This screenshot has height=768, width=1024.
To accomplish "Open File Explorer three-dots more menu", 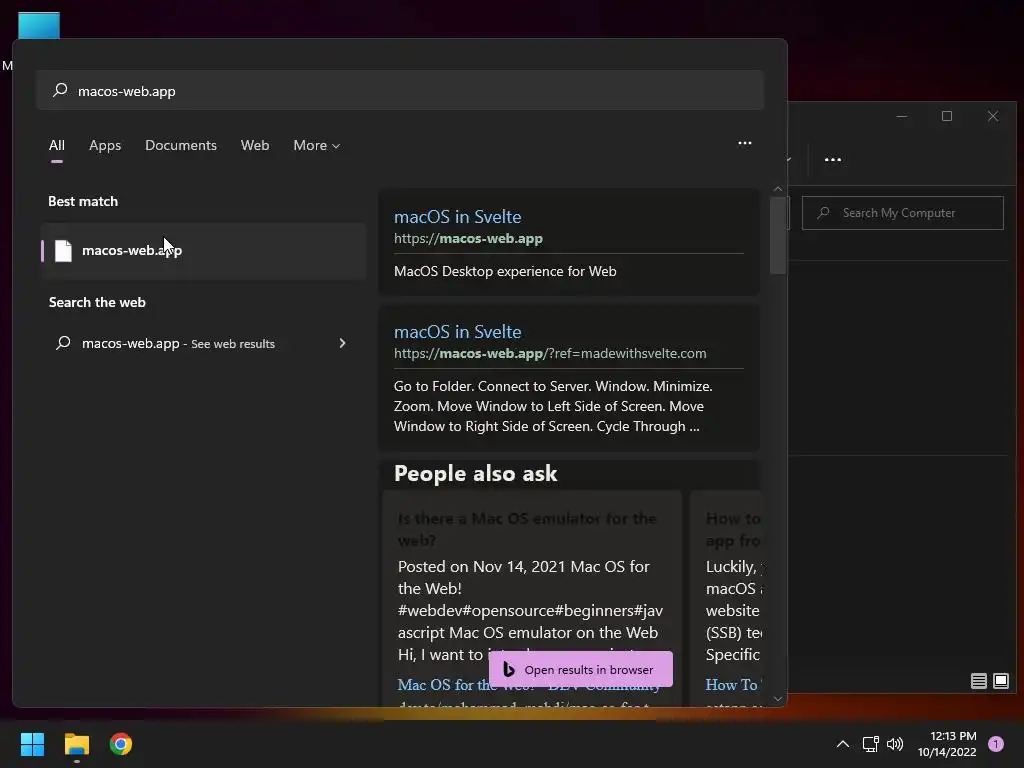I will pos(833,159).
